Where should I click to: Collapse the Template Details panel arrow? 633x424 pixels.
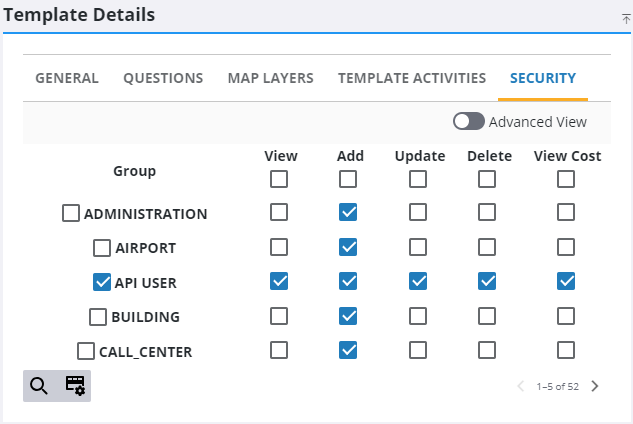tap(626, 19)
